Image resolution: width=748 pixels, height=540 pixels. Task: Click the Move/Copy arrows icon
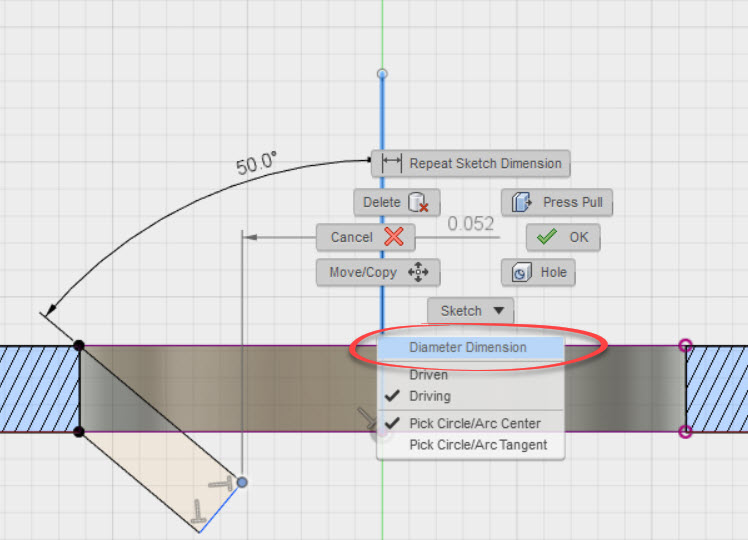pyautogui.click(x=418, y=272)
